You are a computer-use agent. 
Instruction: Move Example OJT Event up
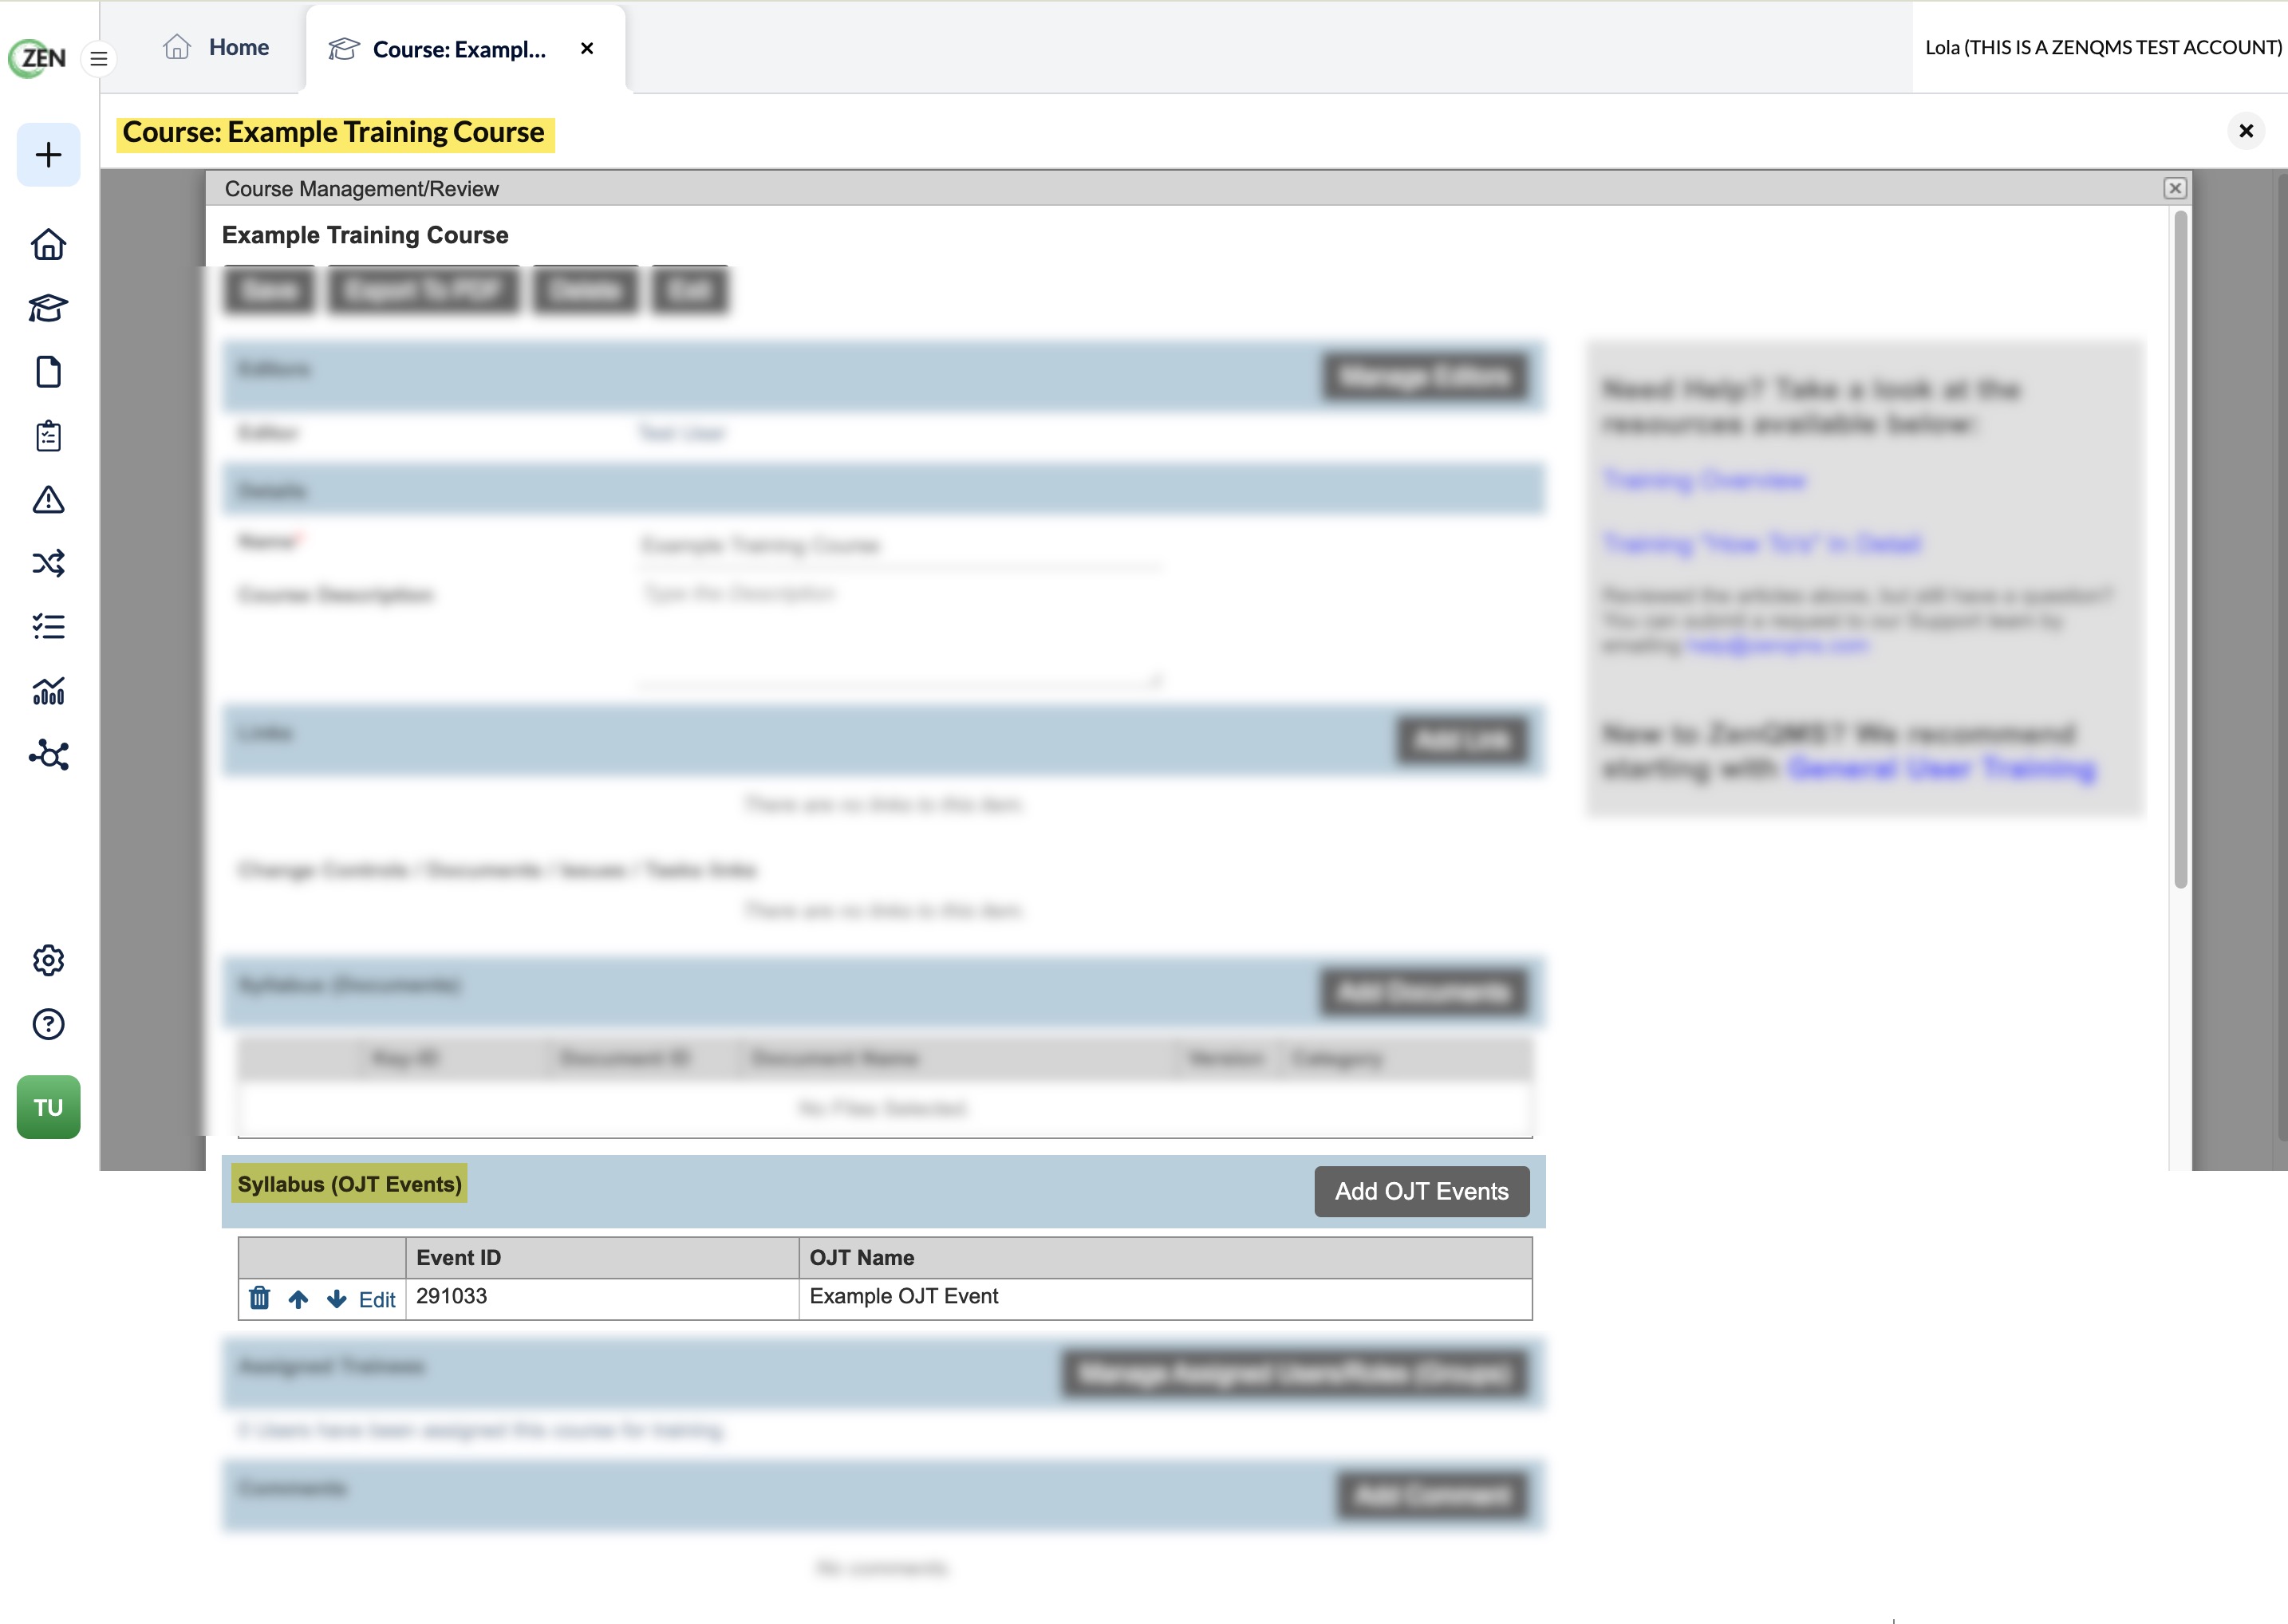(x=298, y=1299)
